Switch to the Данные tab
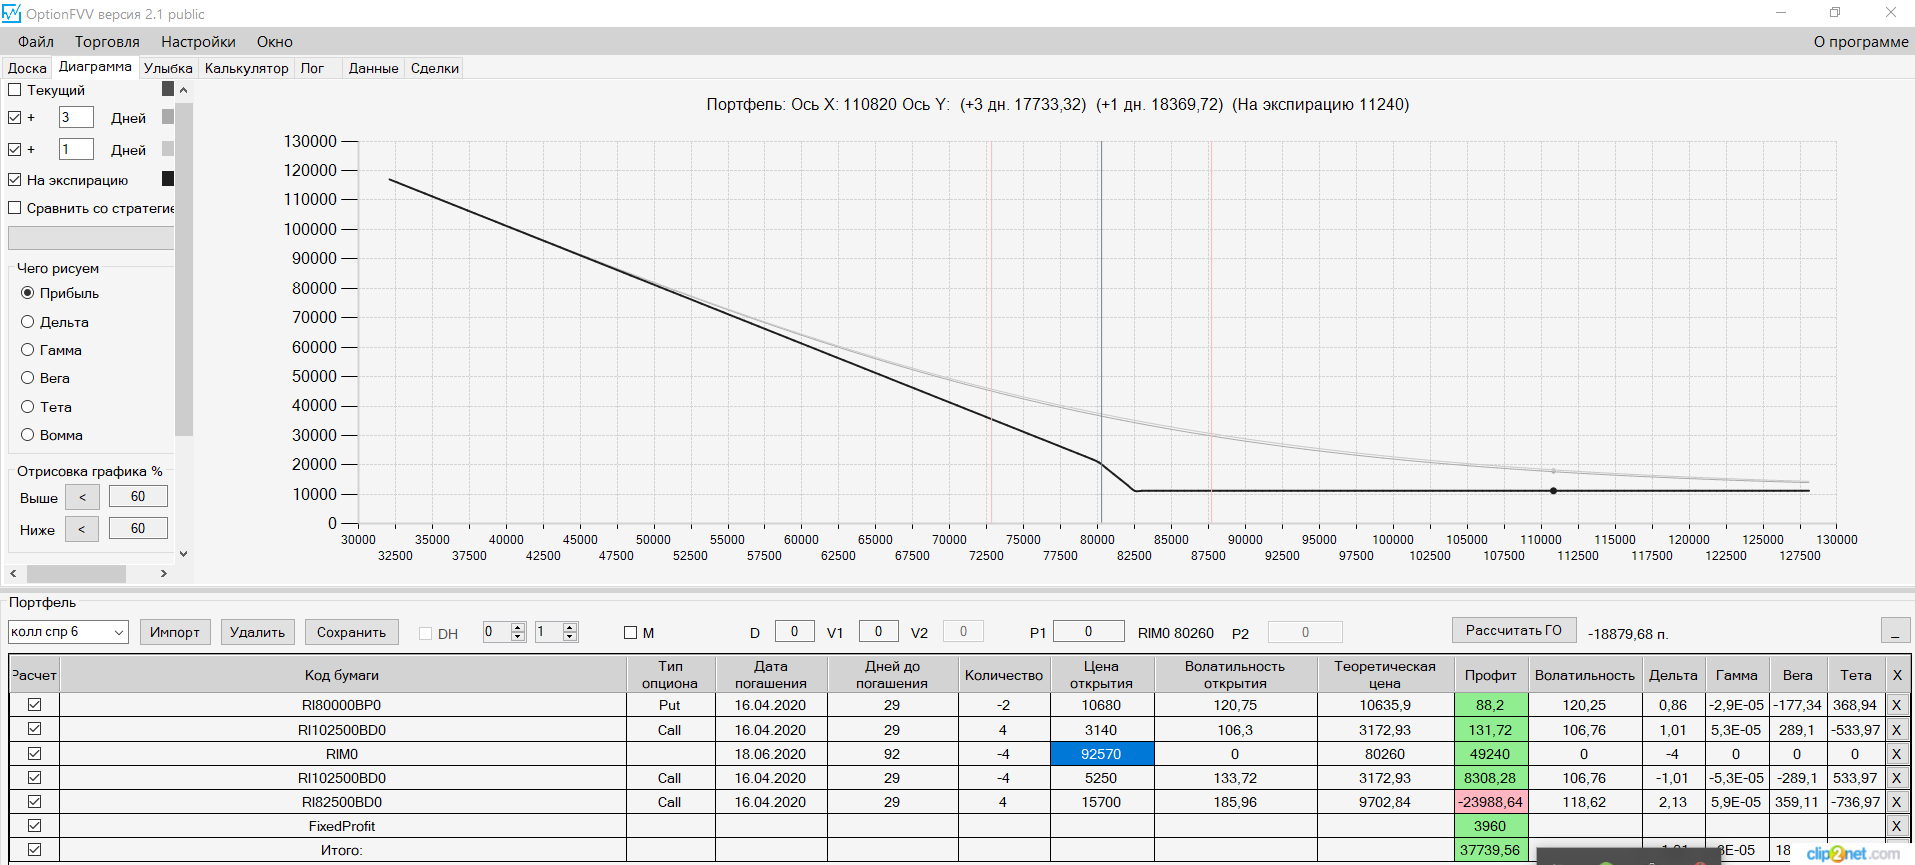 coord(374,68)
